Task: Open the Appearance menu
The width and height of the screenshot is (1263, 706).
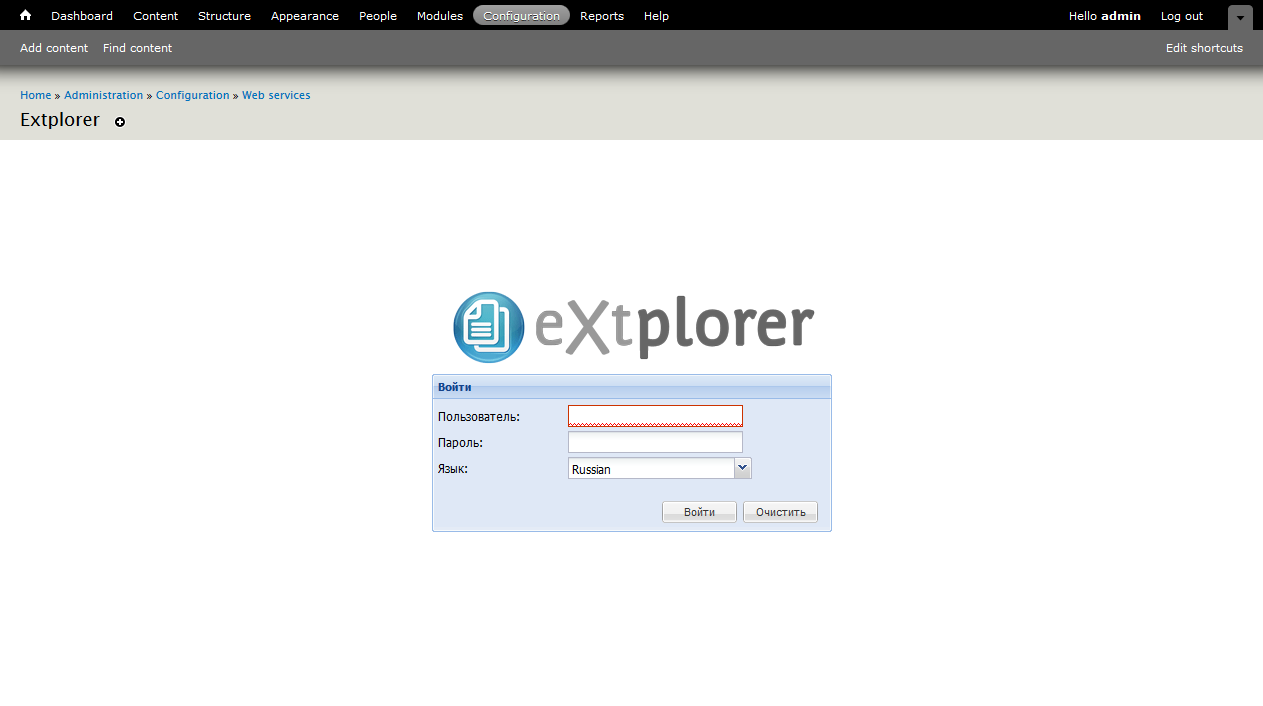Action: click(304, 15)
